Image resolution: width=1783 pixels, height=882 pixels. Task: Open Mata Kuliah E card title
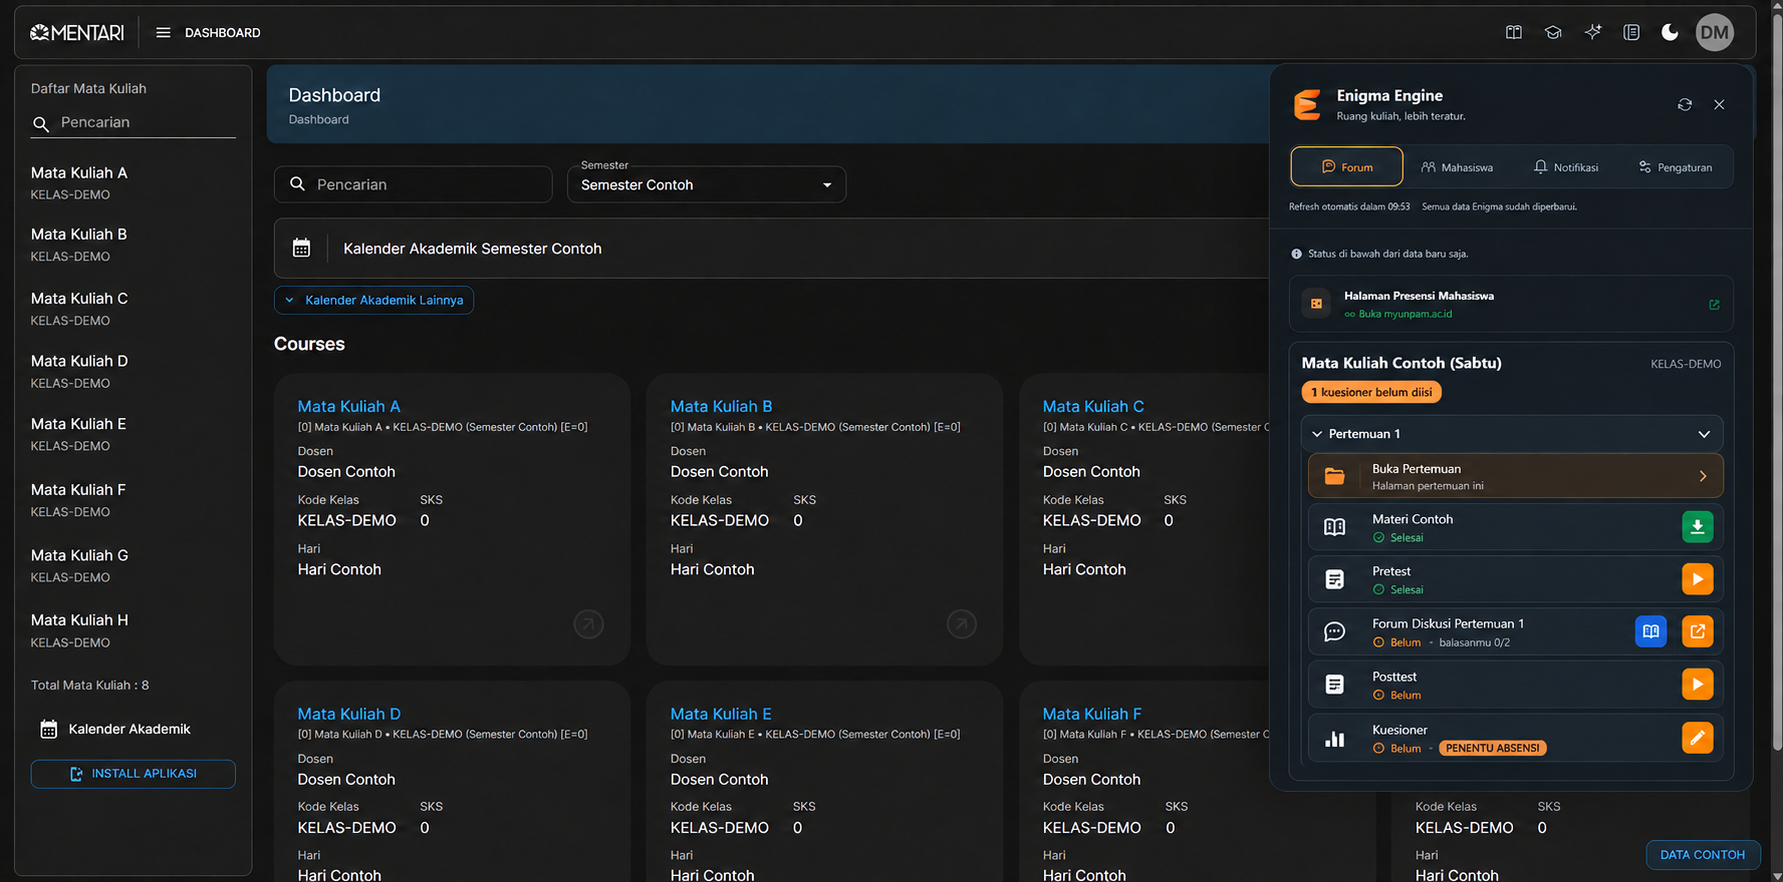[721, 714]
